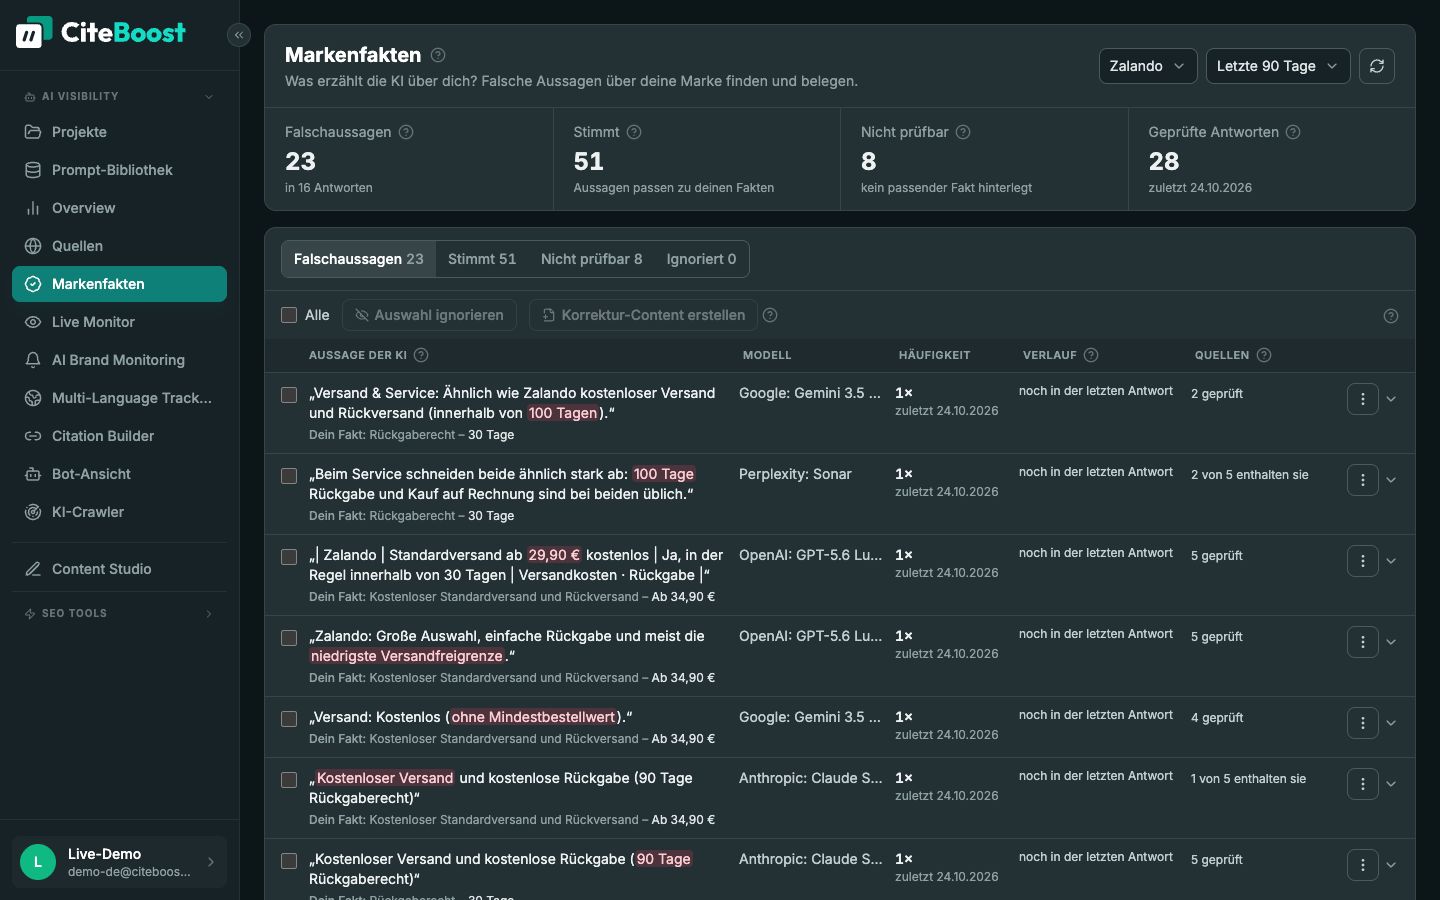Open three-dot menu for Gemini '100 Tagen' row
Viewport: 1440px width, 900px height.
(x=1363, y=399)
